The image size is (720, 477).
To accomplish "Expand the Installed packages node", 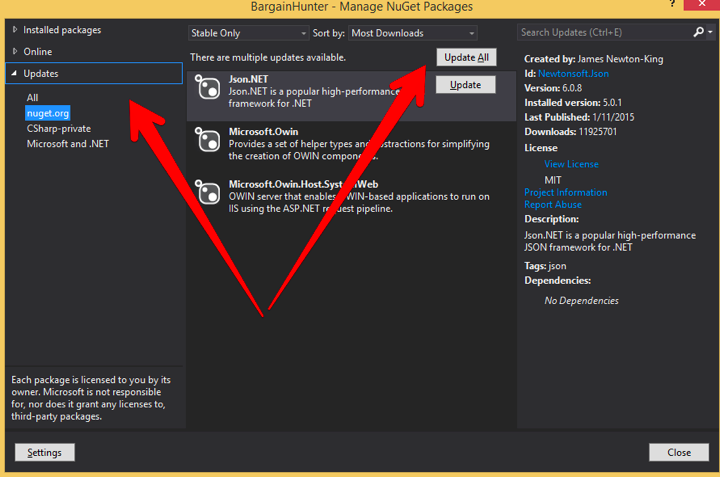I will (x=15, y=29).
